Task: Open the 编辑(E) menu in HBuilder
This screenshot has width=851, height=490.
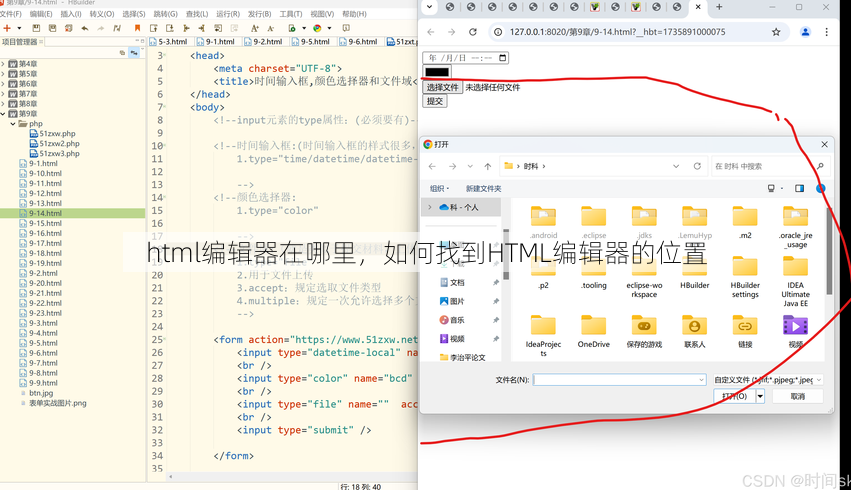Action: 41,14
